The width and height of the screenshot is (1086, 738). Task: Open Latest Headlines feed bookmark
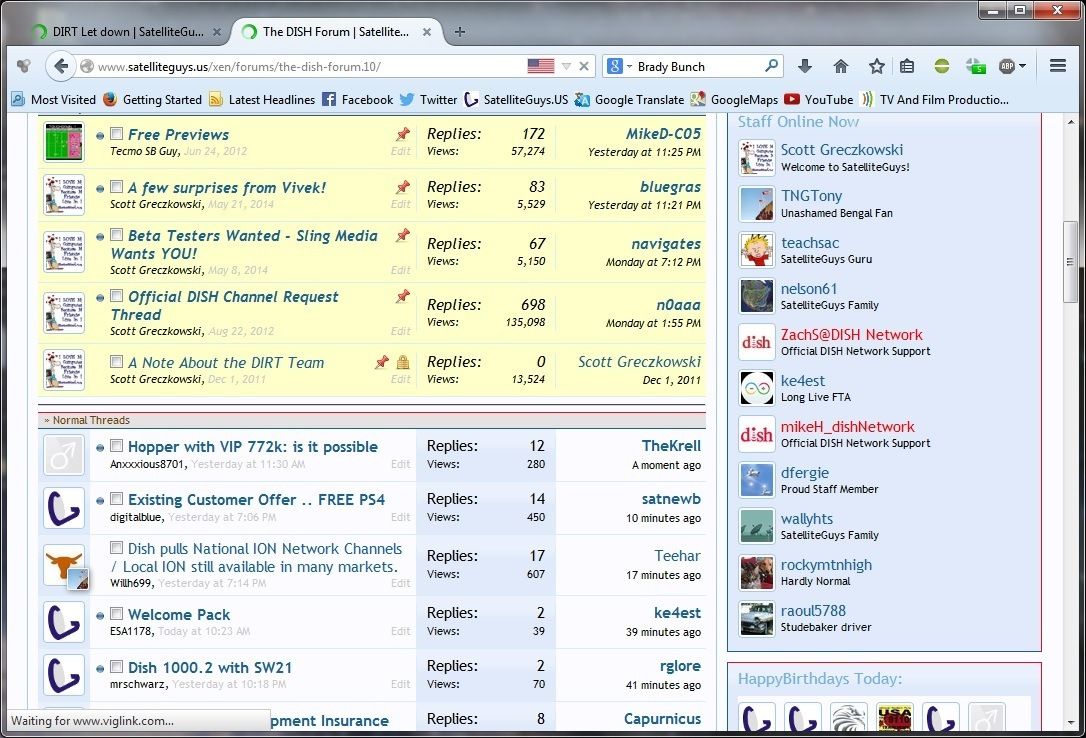tap(262, 100)
